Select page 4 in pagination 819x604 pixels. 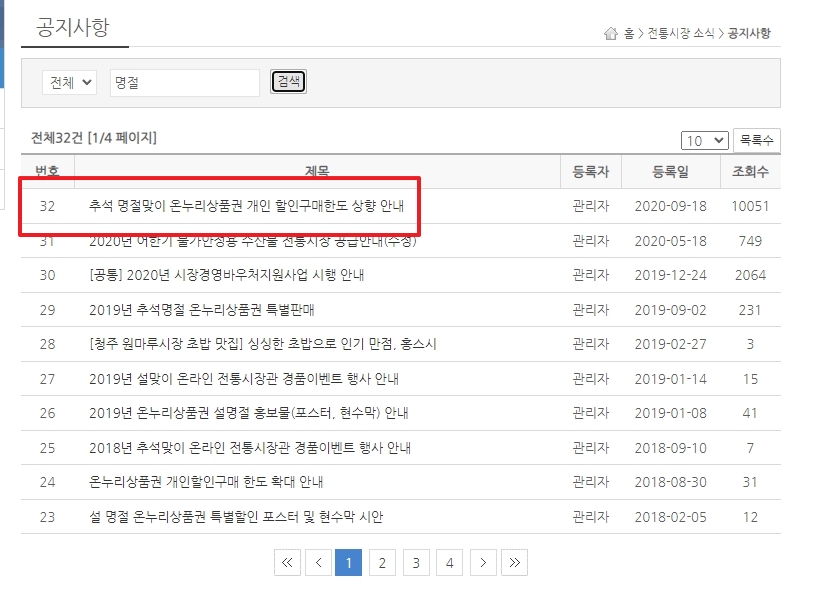point(449,562)
